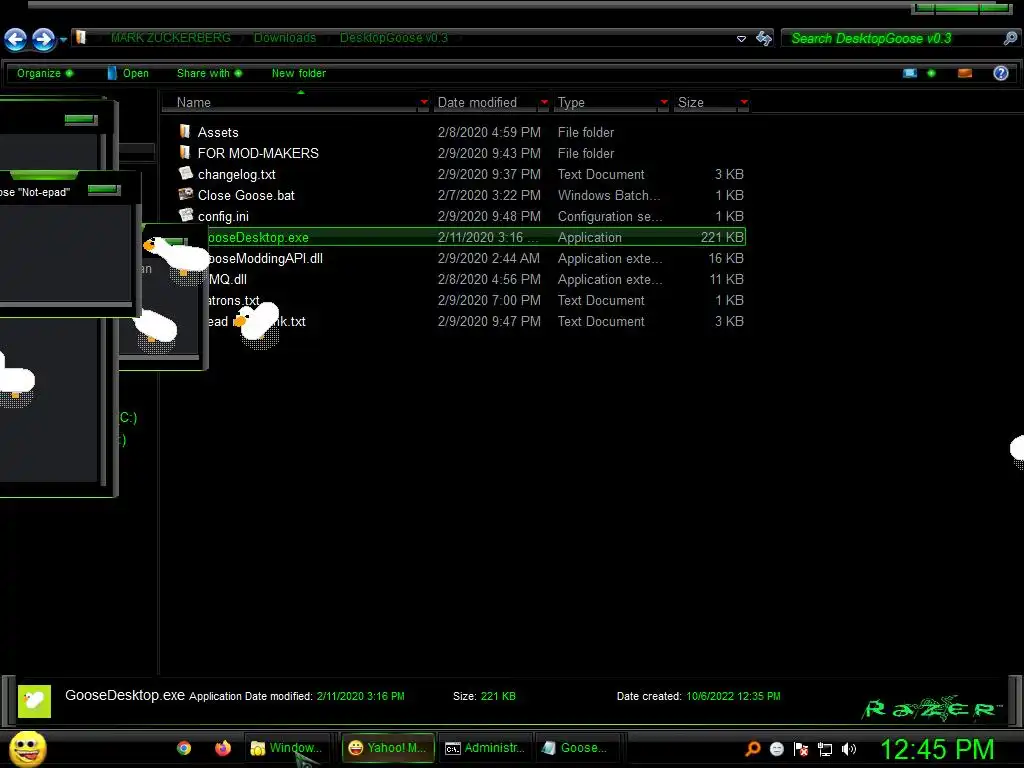Image resolution: width=1024 pixels, height=768 pixels.
Task: Click the changelog.txt file icon
Action: (185, 173)
